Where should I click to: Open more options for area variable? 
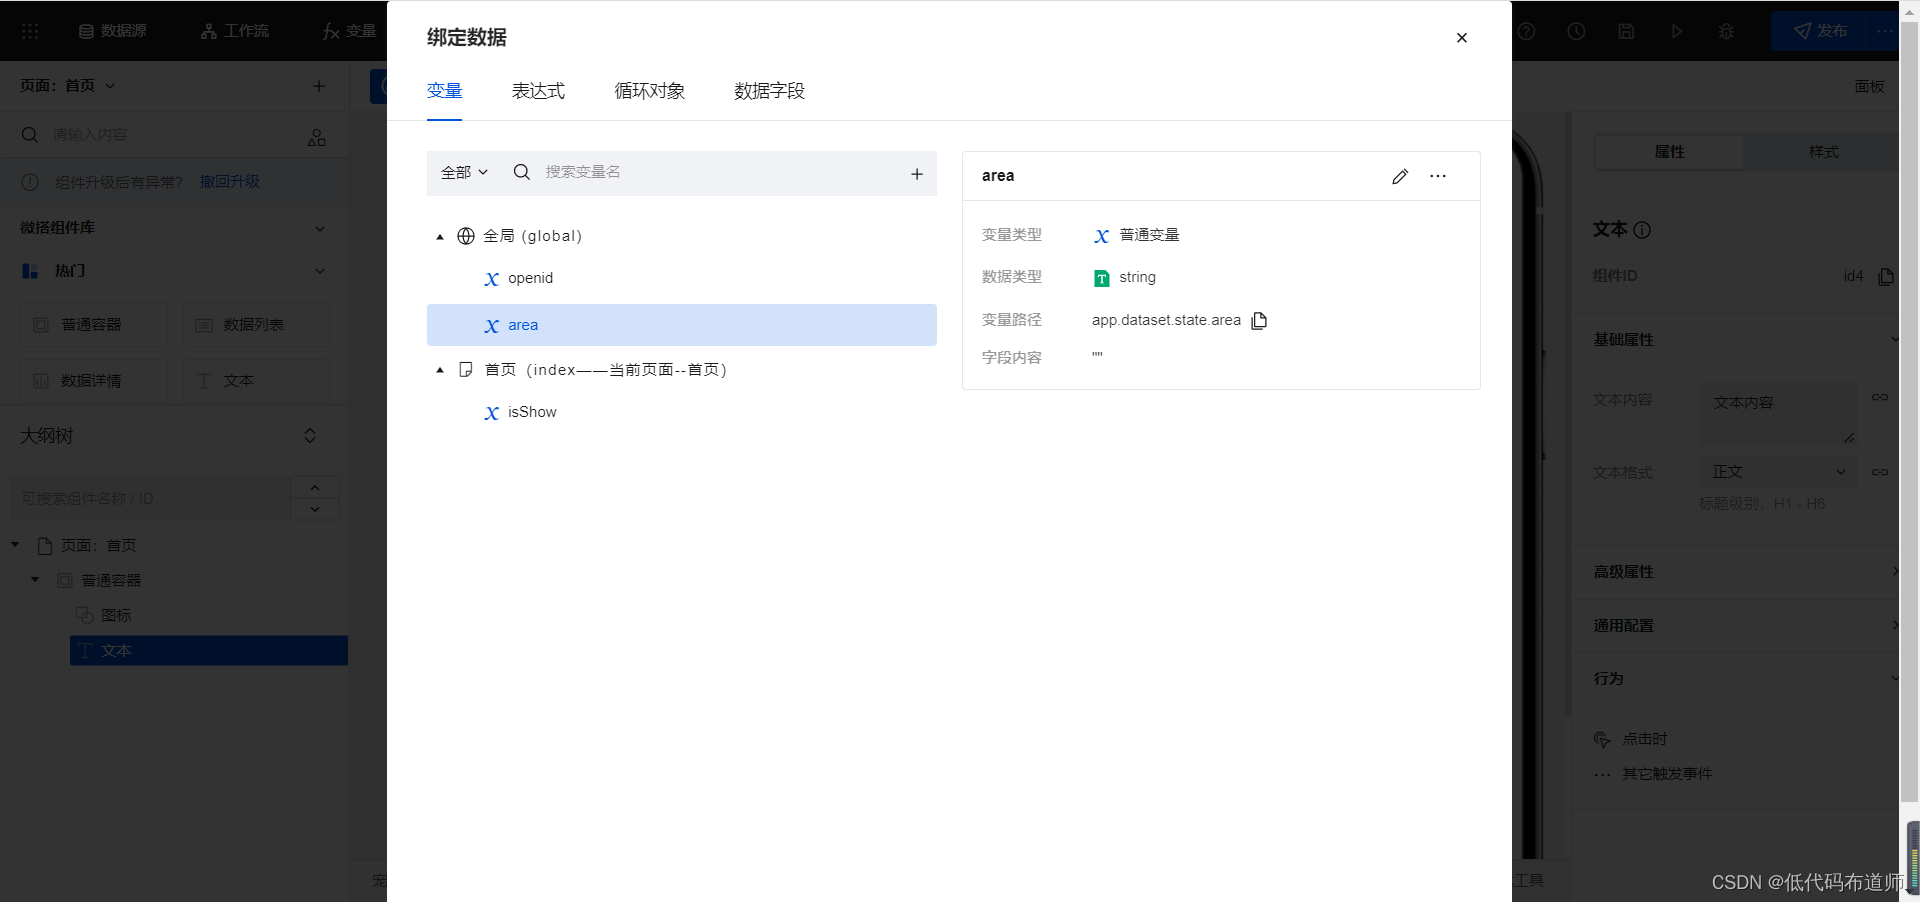tap(1438, 176)
